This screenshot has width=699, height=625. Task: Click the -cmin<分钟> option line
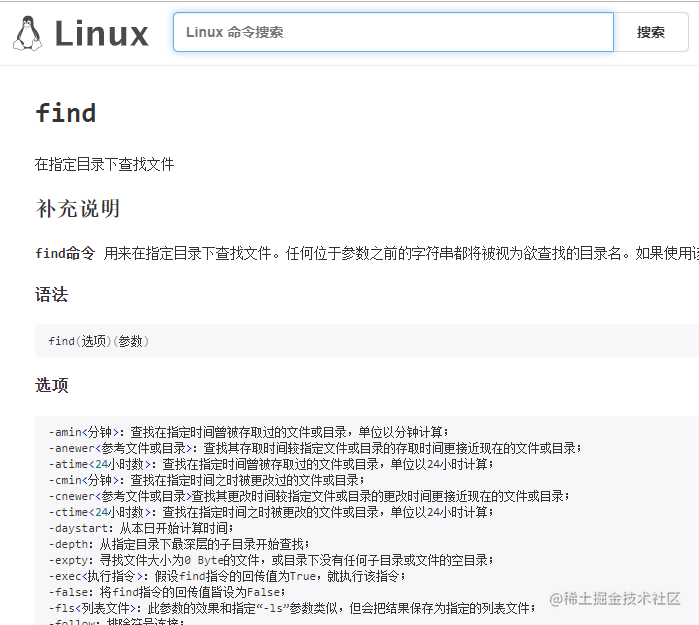click(206, 480)
